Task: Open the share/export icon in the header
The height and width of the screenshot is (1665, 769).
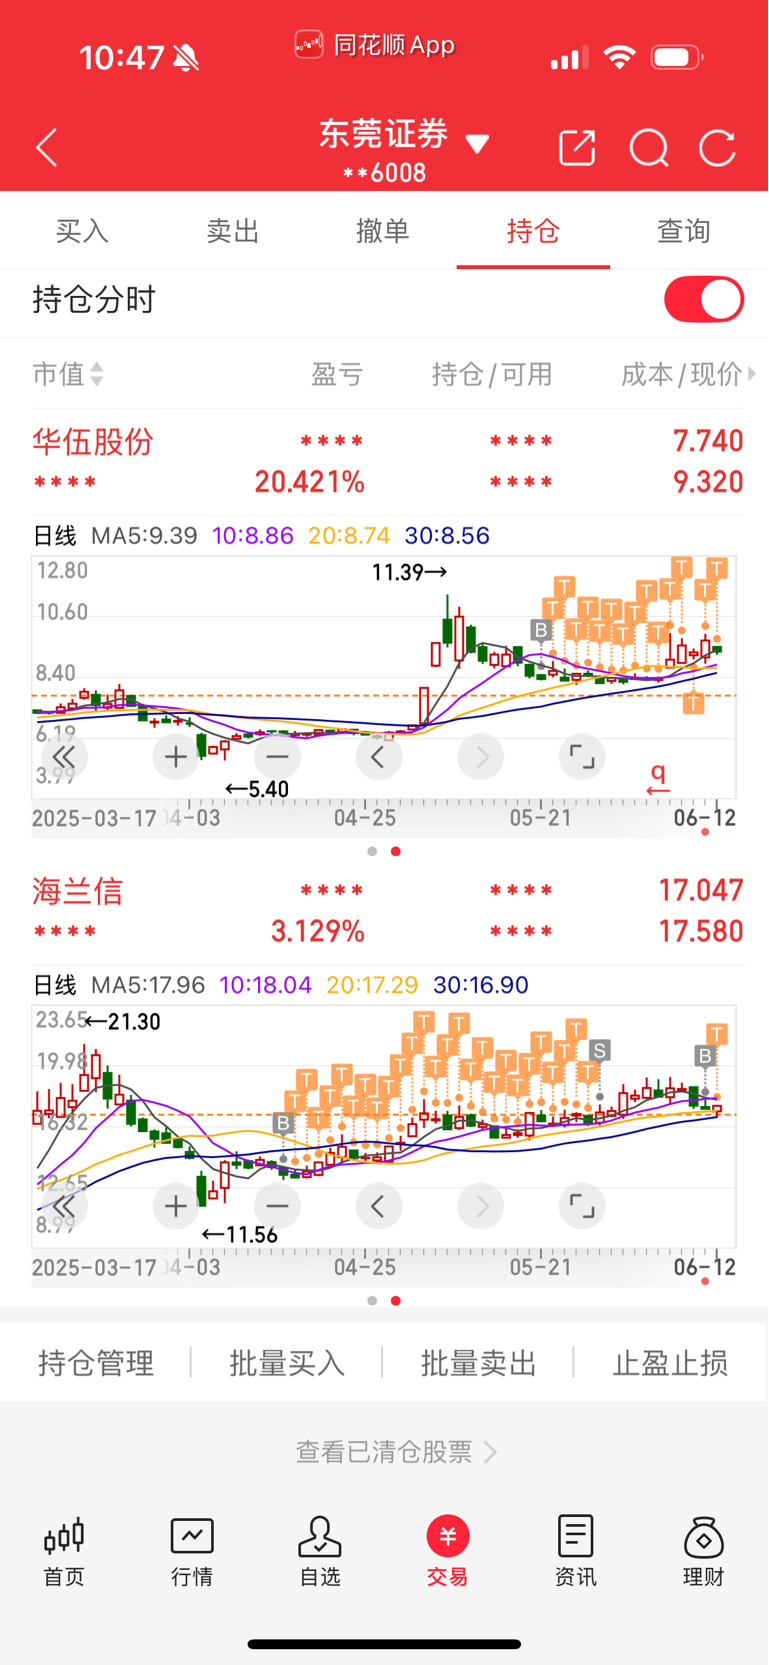Action: click(x=577, y=148)
